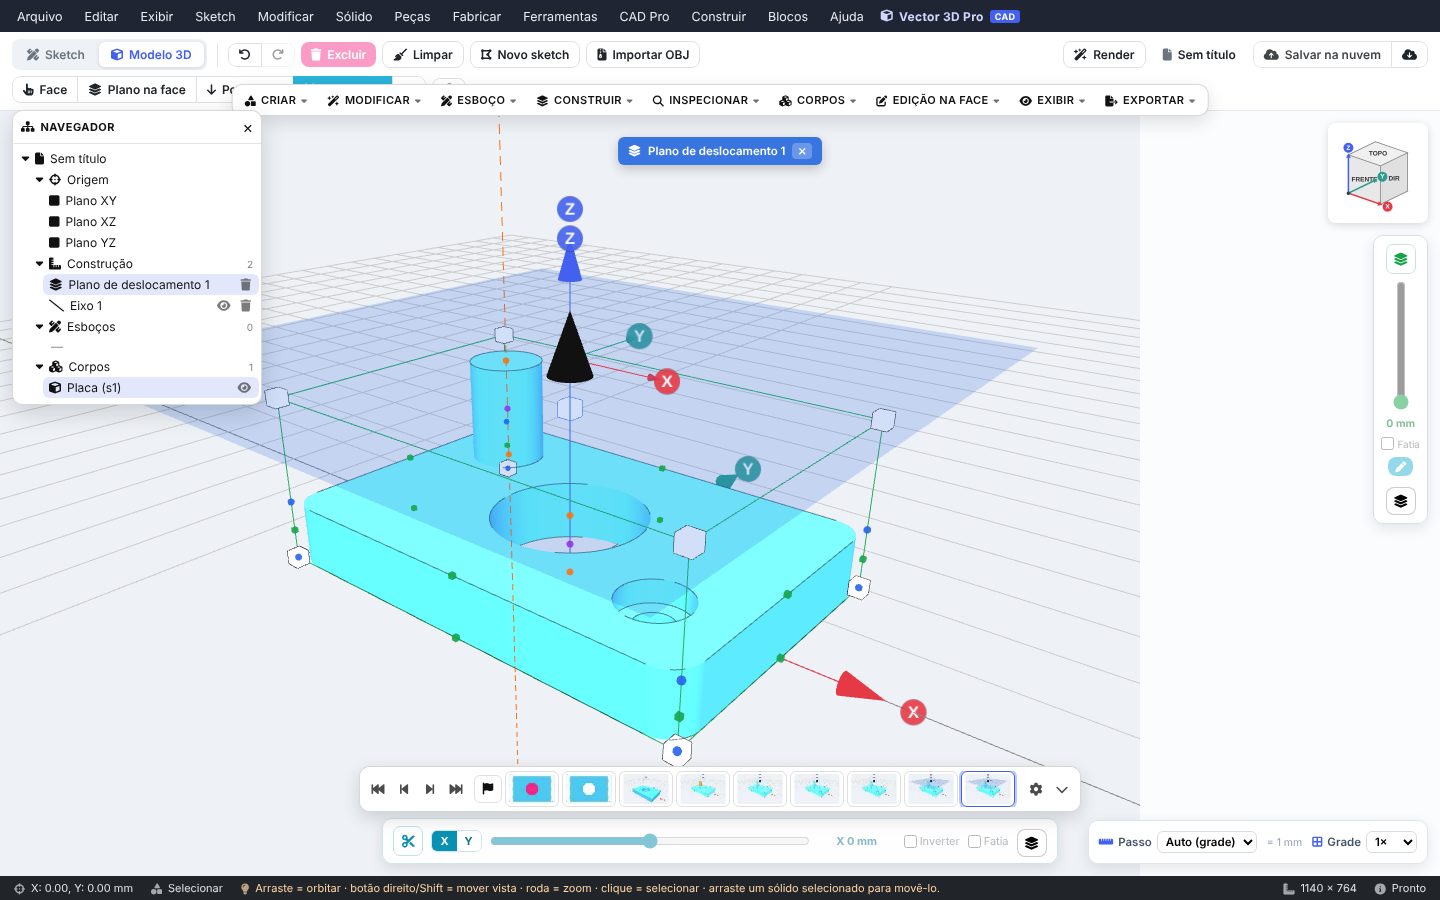Image resolution: width=1440 pixels, height=900 pixels.
Task: Jump to the first timeline step
Action: pos(378,789)
